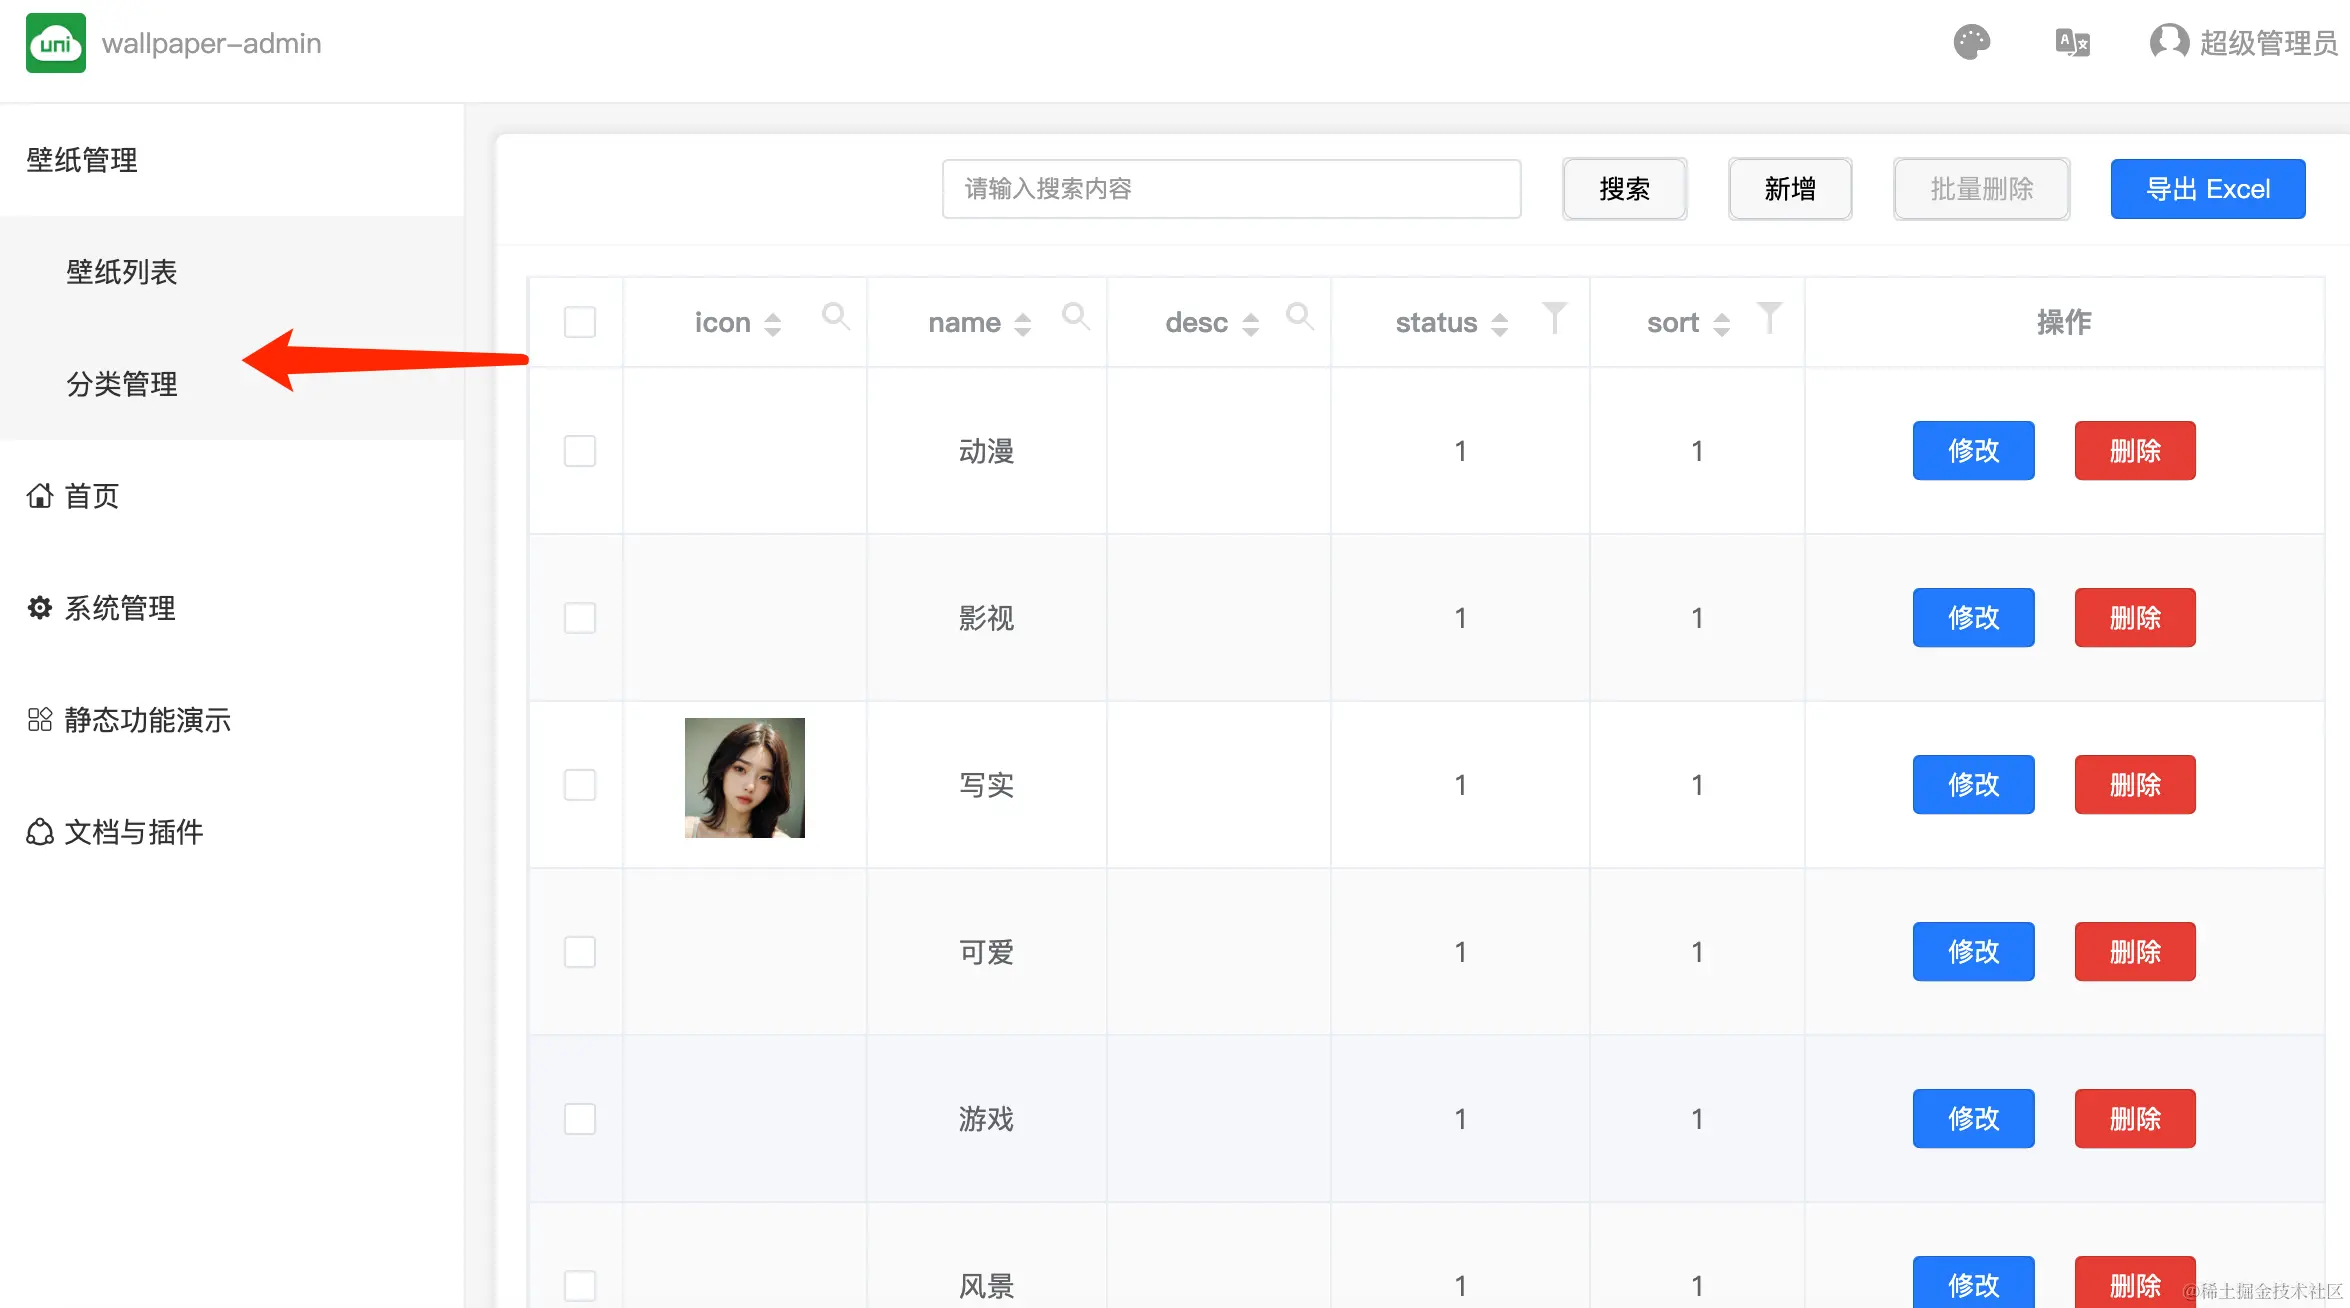This screenshot has height=1308, width=2350.
Task: Click the icon column search magnifier
Action: tap(835, 317)
